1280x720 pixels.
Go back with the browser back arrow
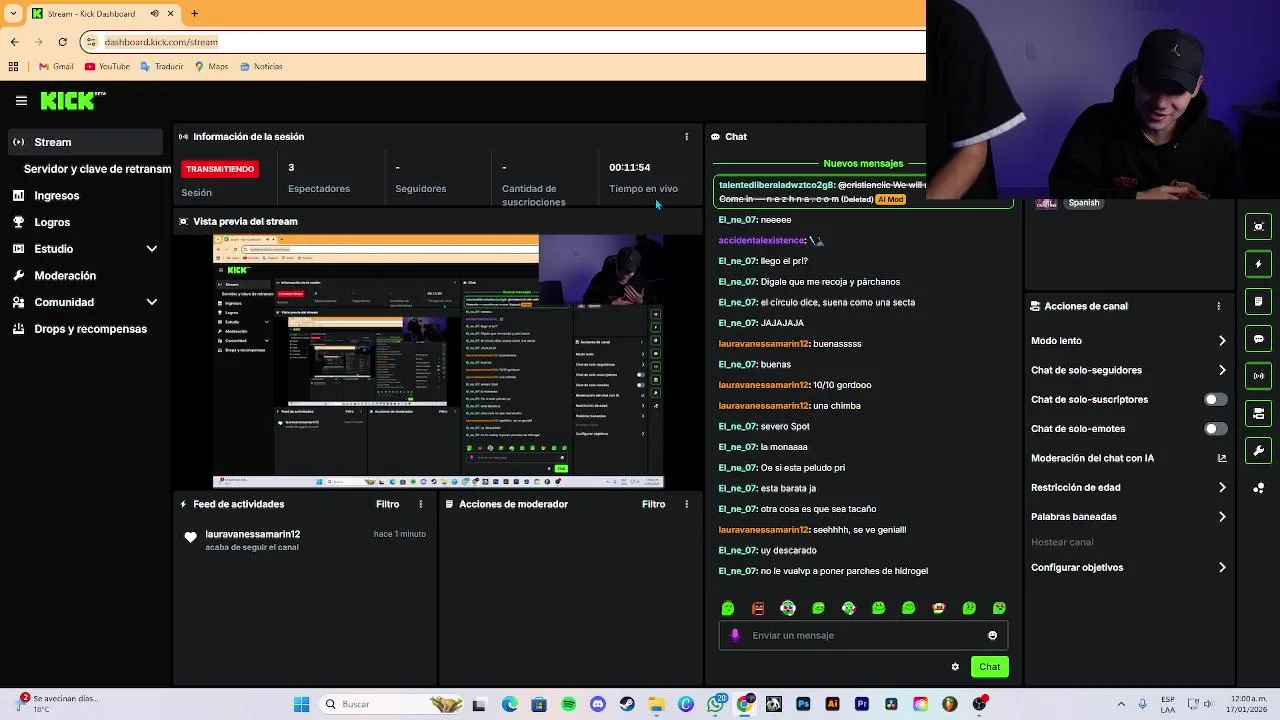point(14,42)
